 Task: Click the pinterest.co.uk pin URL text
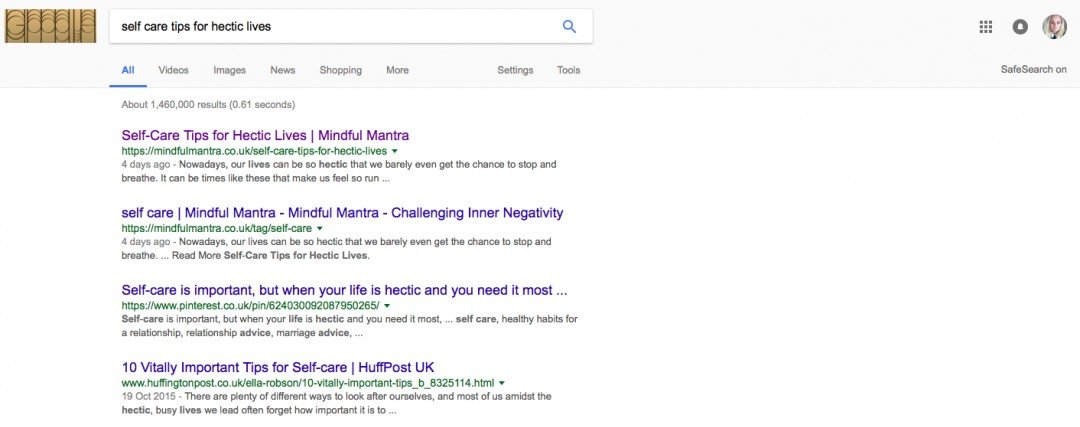click(x=251, y=305)
